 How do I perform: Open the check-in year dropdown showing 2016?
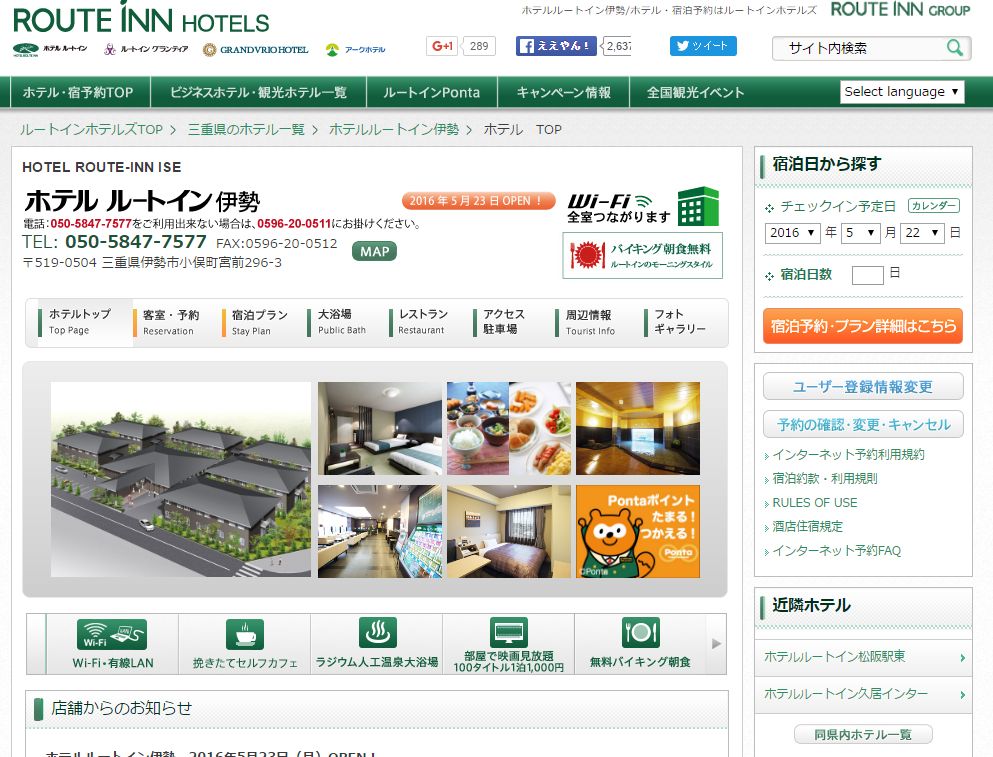pyautogui.click(x=792, y=233)
